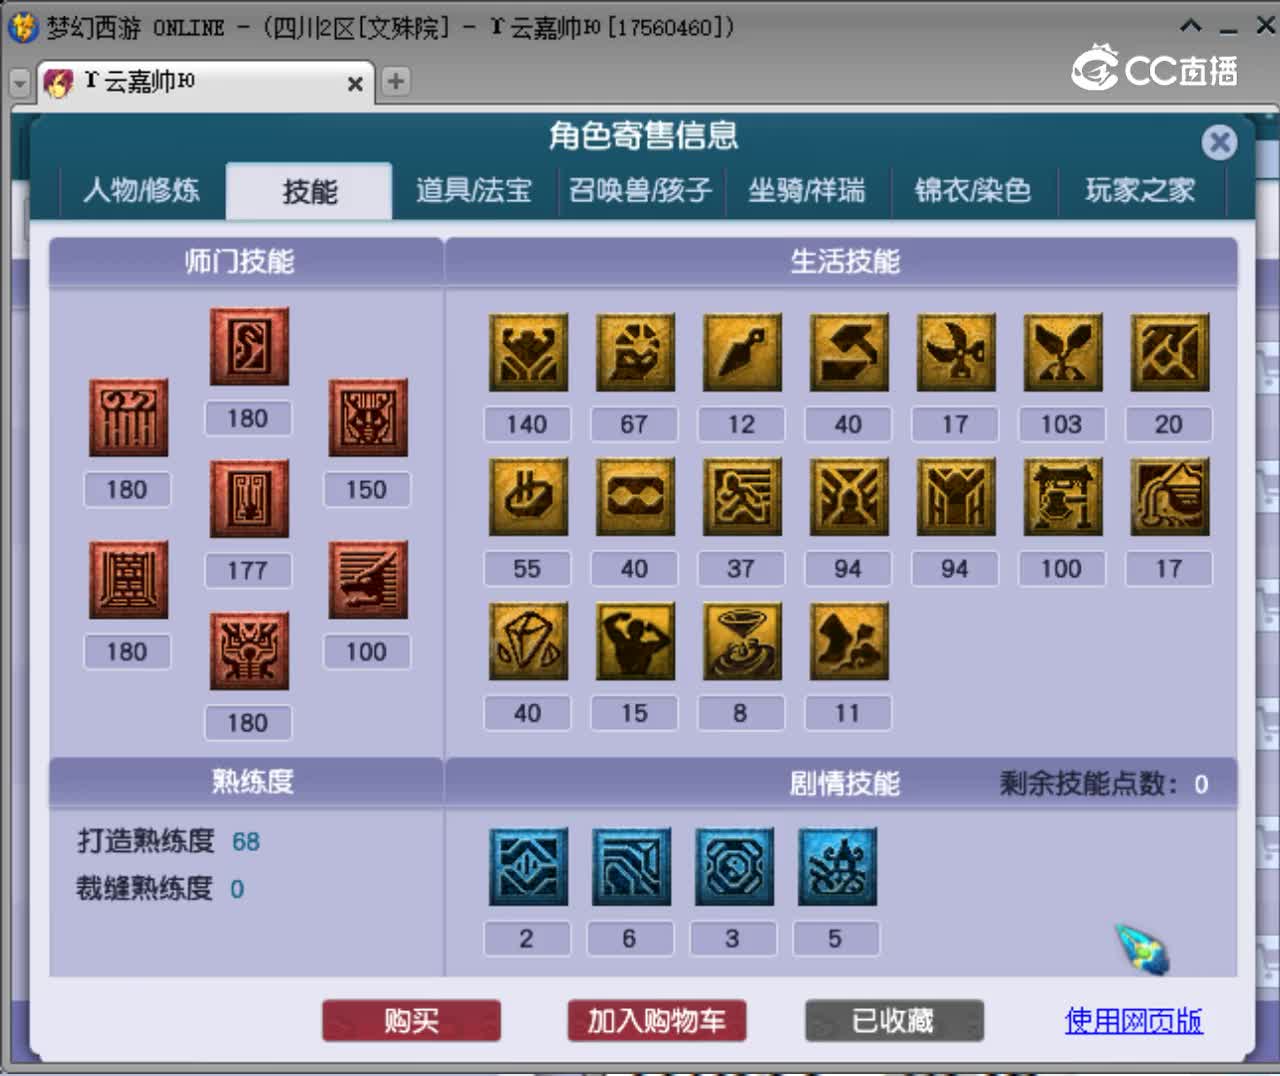This screenshot has width=1280, height=1076.
Task: Click the gemstone life skill icon, level 40 in third row
Action: [x=528, y=641]
